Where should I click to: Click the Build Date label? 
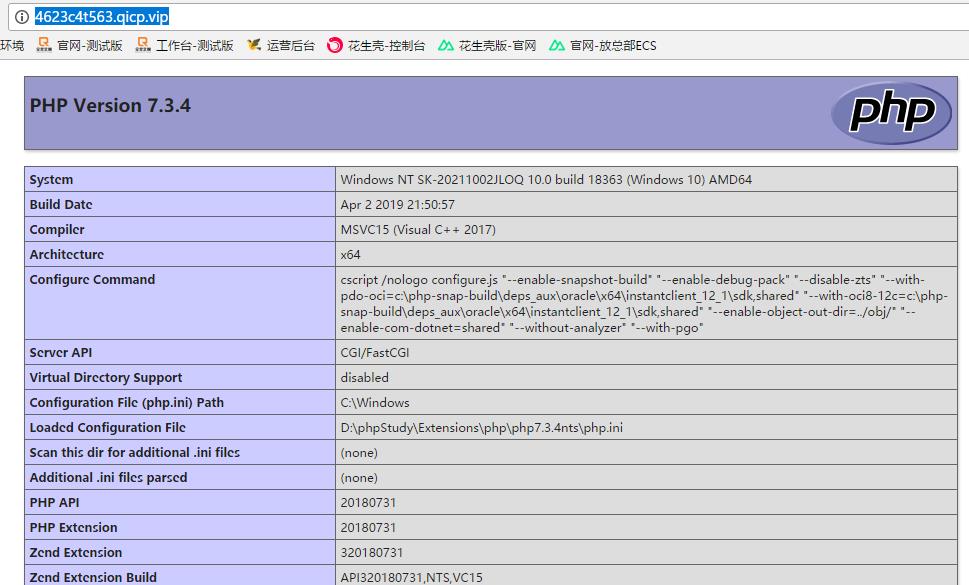(61, 204)
